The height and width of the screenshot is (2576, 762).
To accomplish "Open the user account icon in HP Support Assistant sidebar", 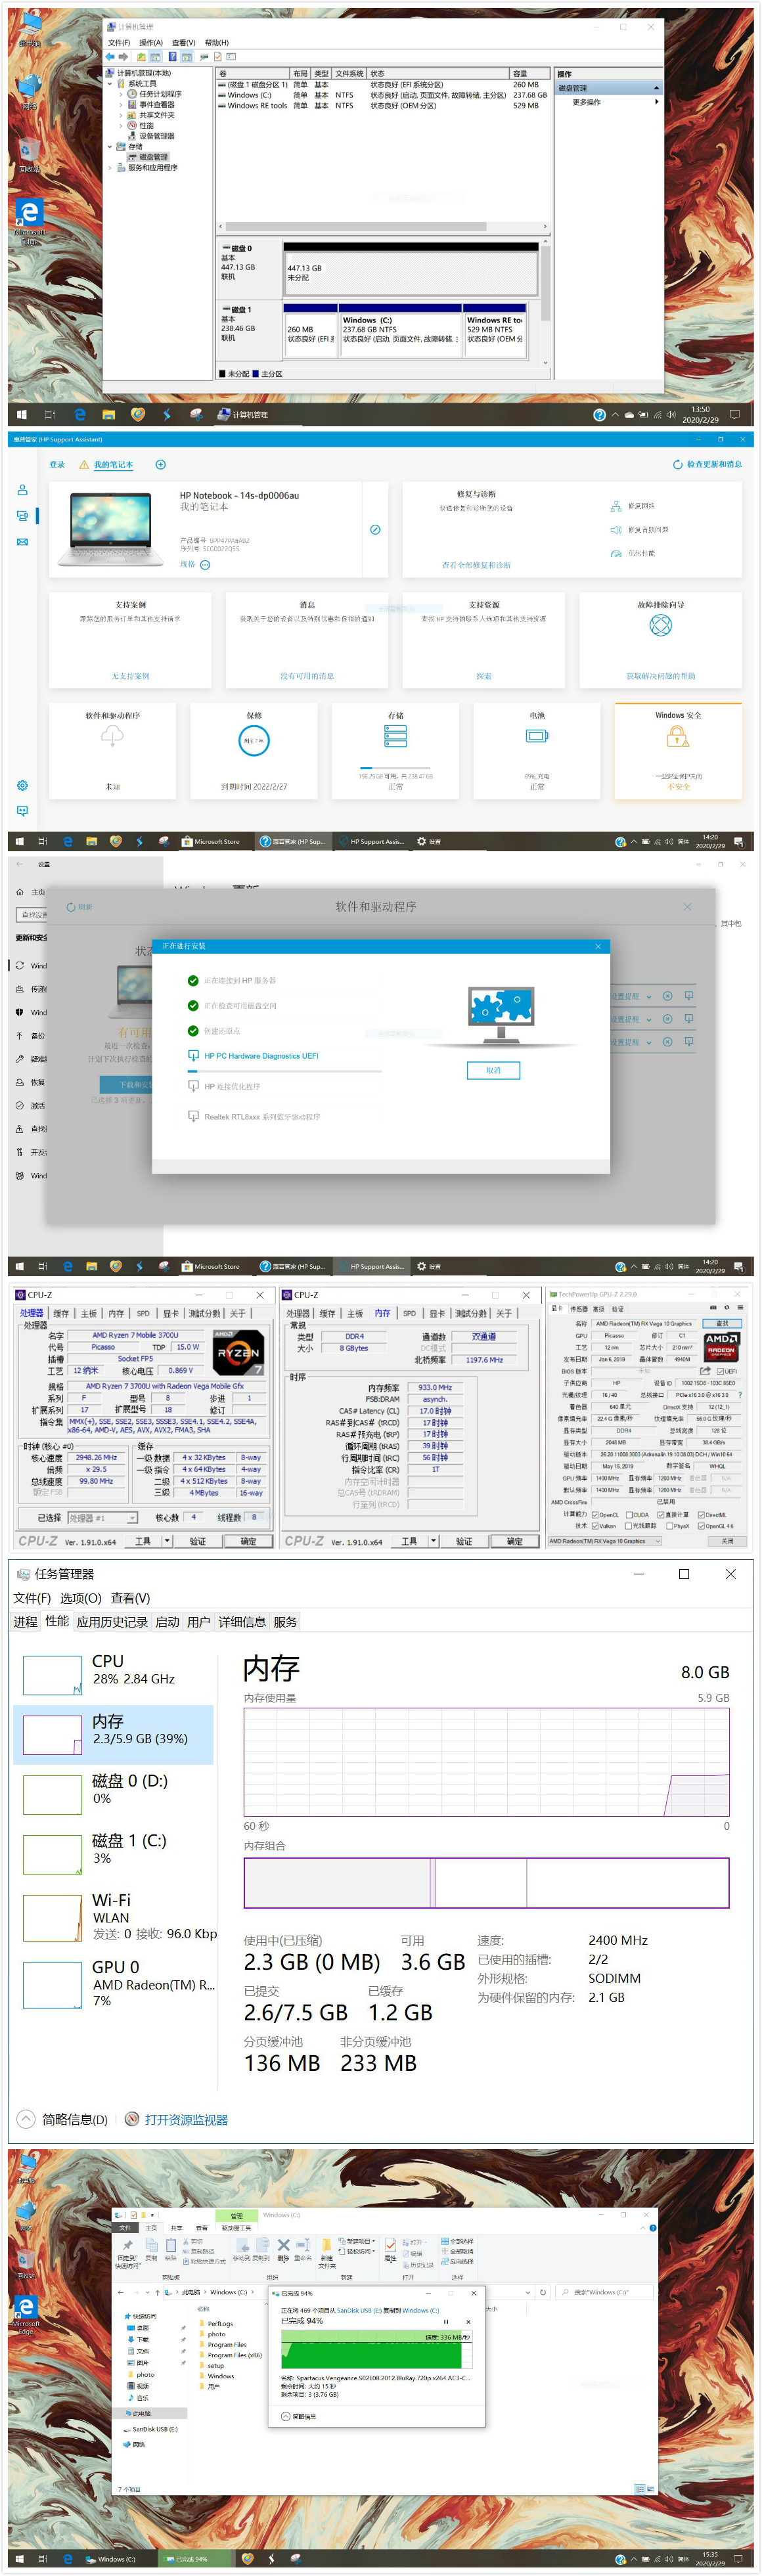I will 22,490.
